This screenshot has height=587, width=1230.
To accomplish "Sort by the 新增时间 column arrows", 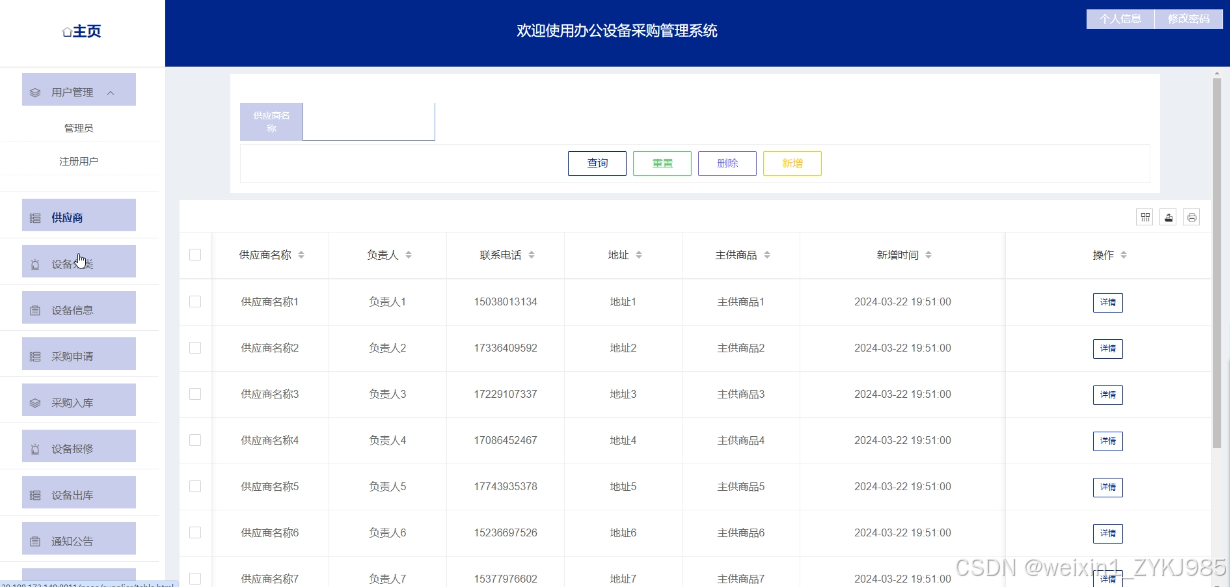I will click(x=928, y=255).
